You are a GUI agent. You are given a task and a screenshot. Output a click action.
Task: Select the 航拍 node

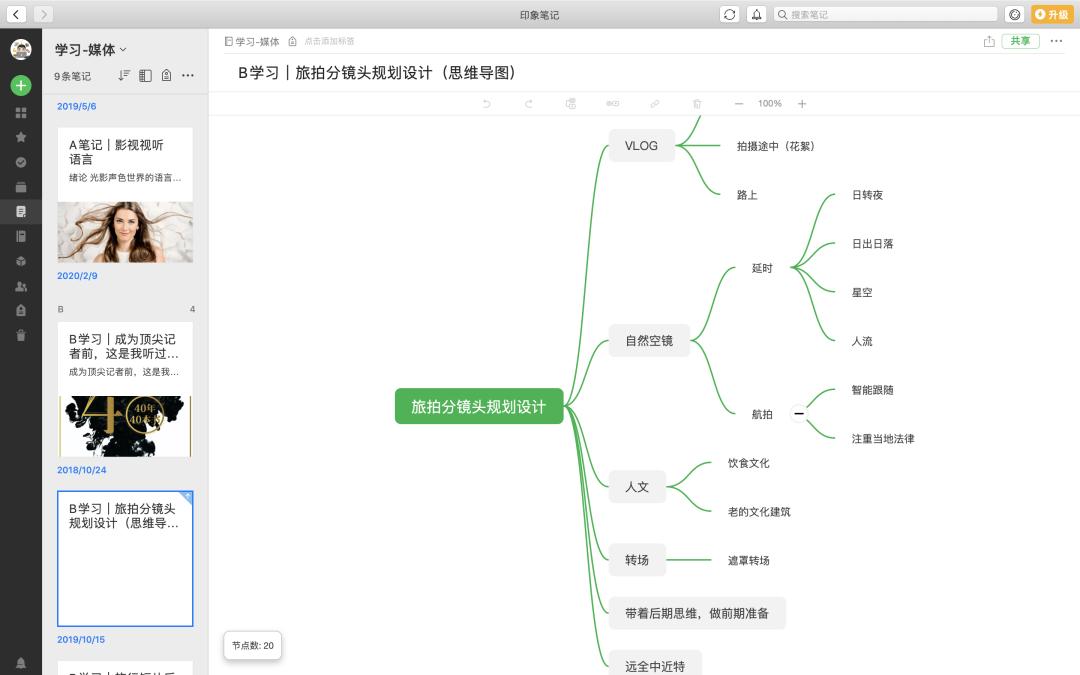coord(762,414)
